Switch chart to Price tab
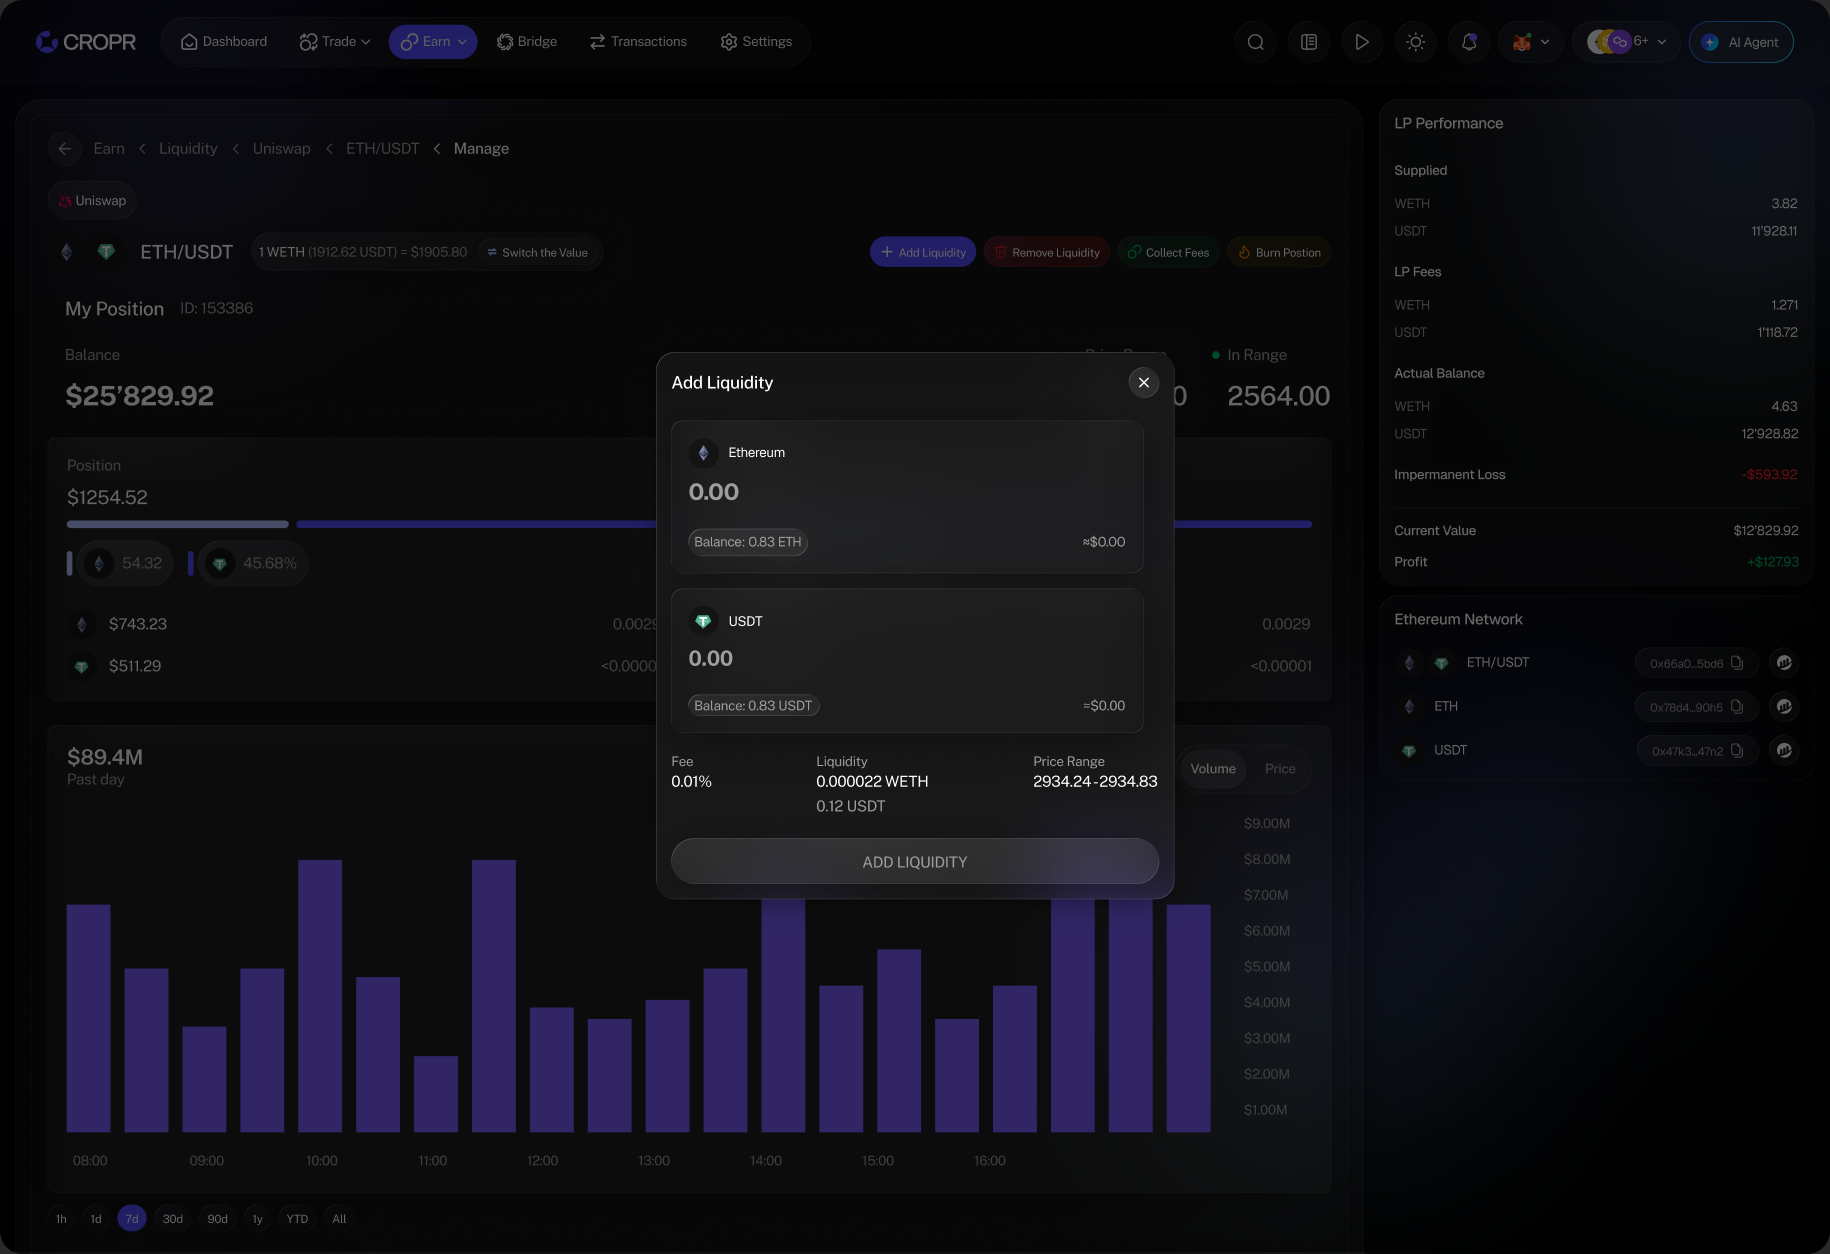Viewport: 1830px width, 1254px height. (1280, 769)
